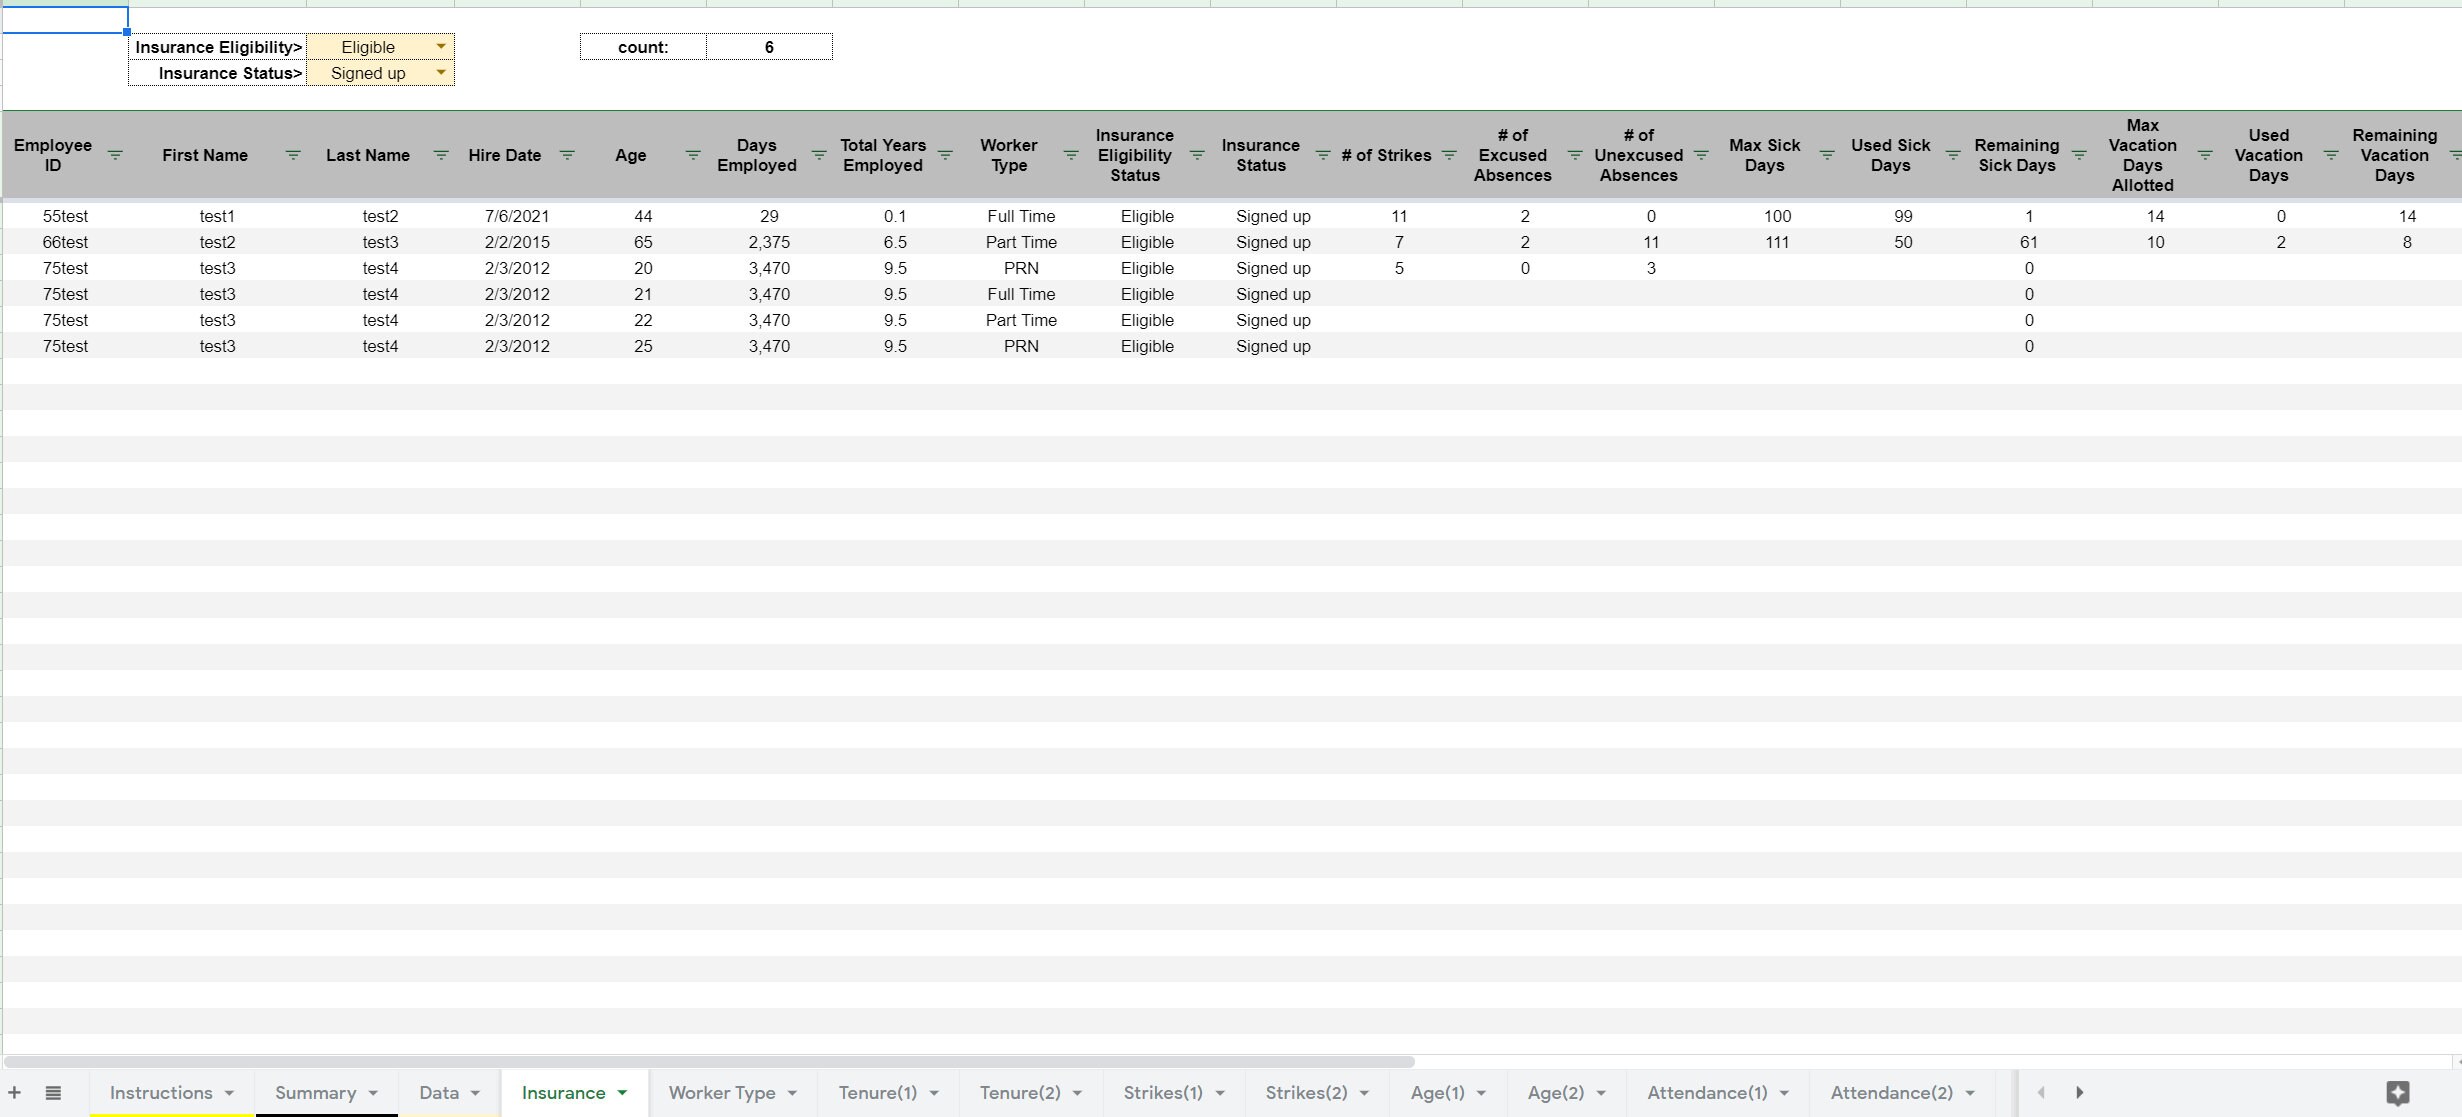This screenshot has width=2462, height=1117.
Task: Open the filter for Employee ID column
Action: point(115,155)
